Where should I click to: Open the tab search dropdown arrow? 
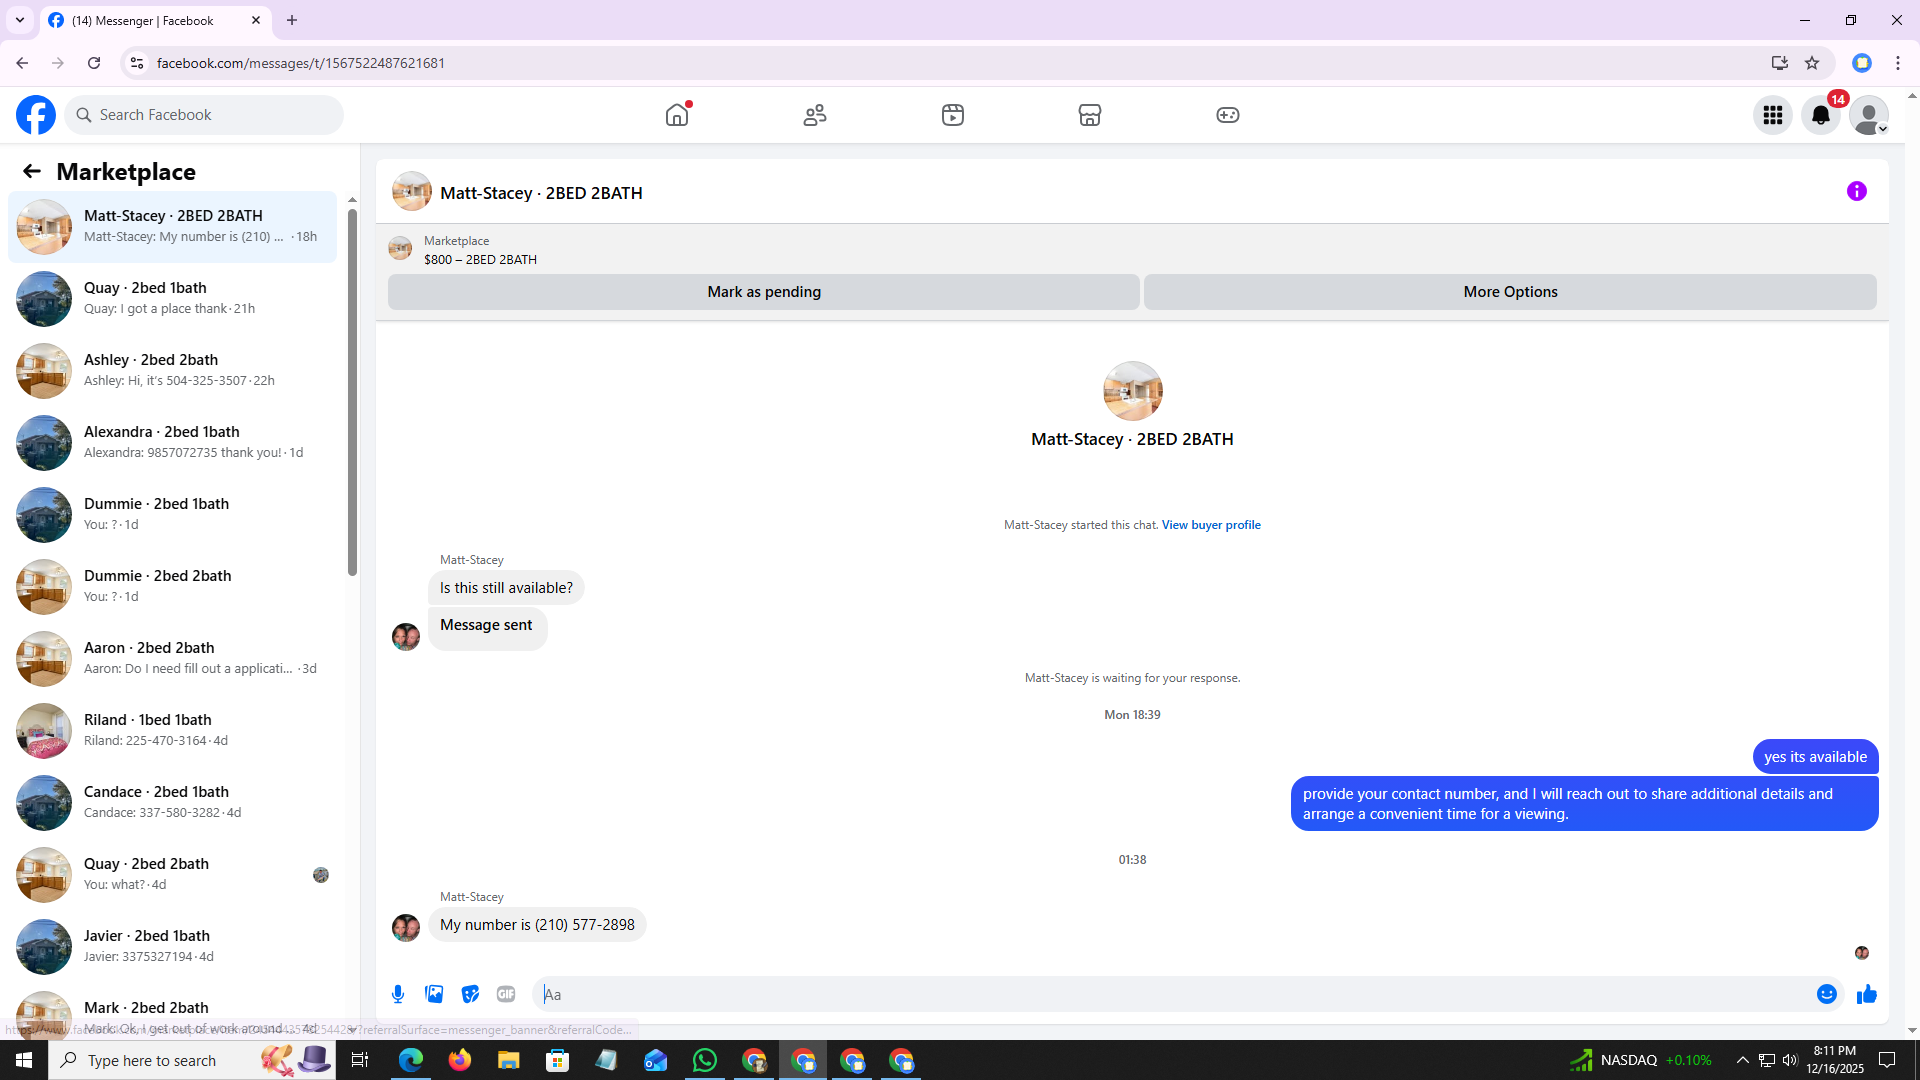20,20
